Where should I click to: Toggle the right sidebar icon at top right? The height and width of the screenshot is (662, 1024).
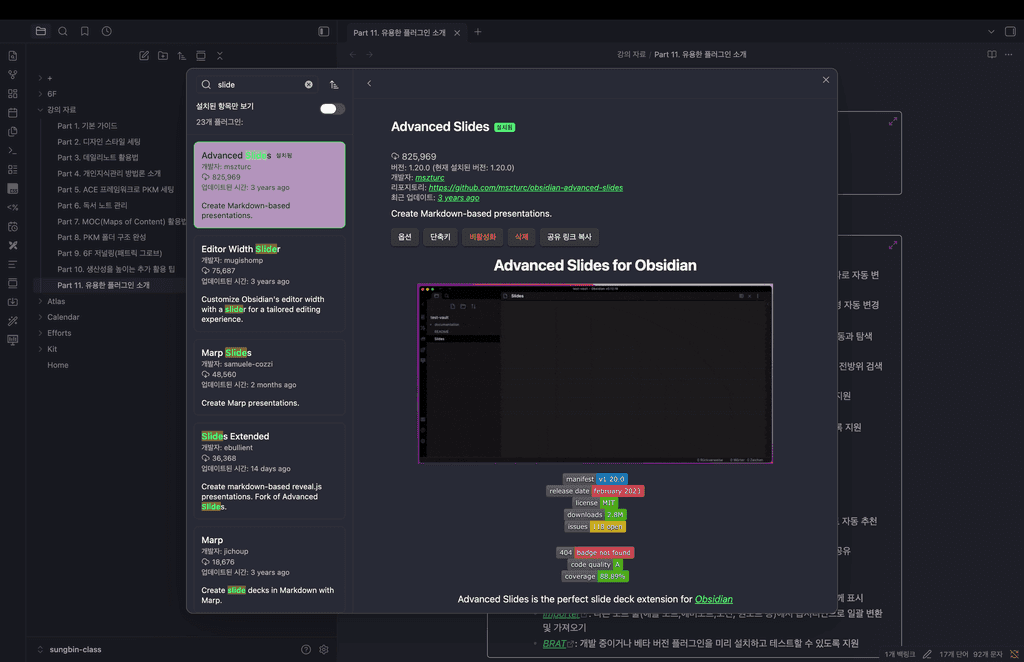tap(1010, 31)
